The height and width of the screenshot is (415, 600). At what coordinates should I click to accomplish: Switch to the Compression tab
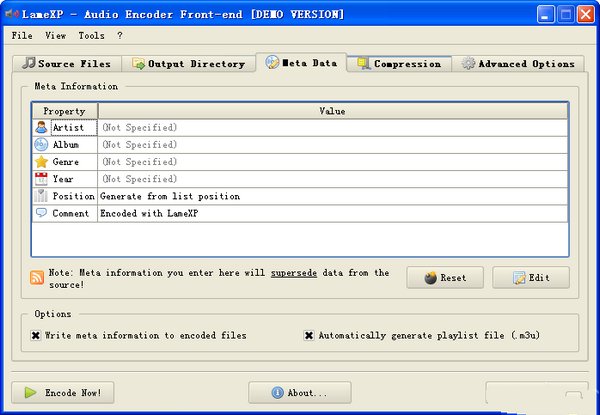399,63
